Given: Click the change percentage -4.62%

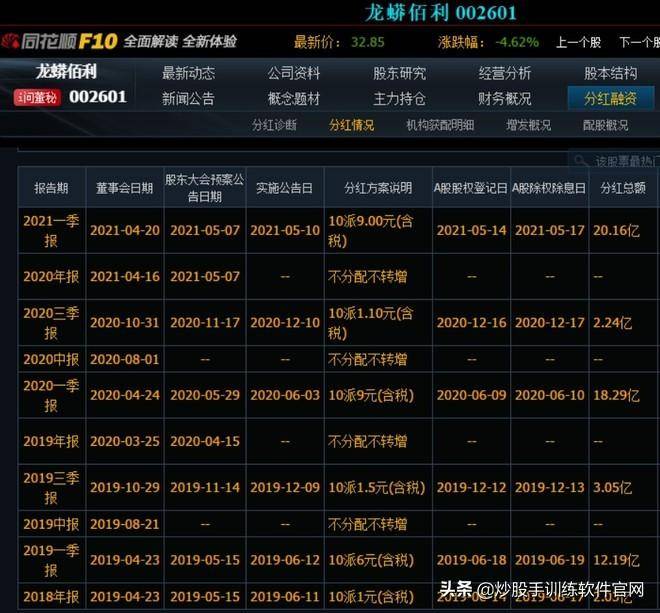Looking at the screenshot, I should pos(517,42).
